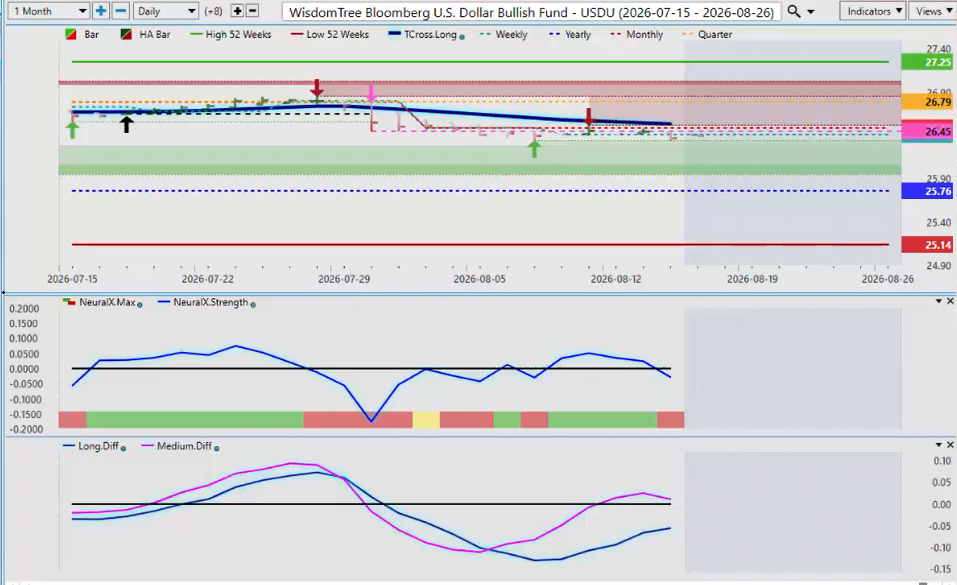Screen dimensions: 957x585
Task: Click the symbol name field showing USDU
Action: tap(532, 12)
